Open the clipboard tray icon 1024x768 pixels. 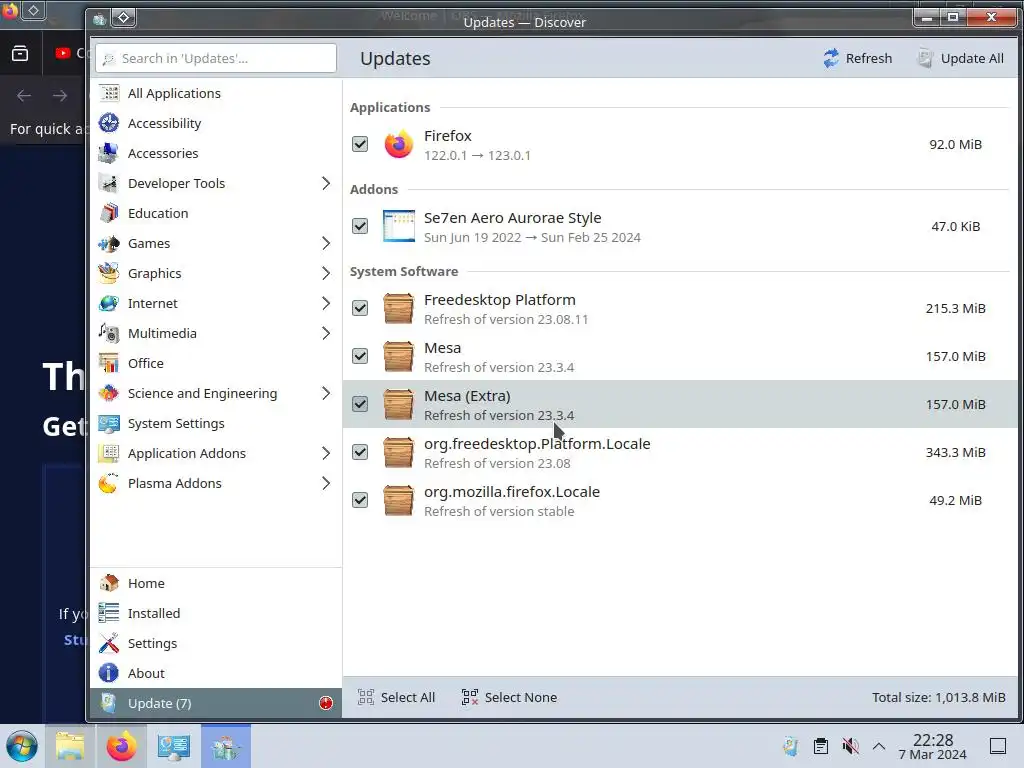[821, 746]
